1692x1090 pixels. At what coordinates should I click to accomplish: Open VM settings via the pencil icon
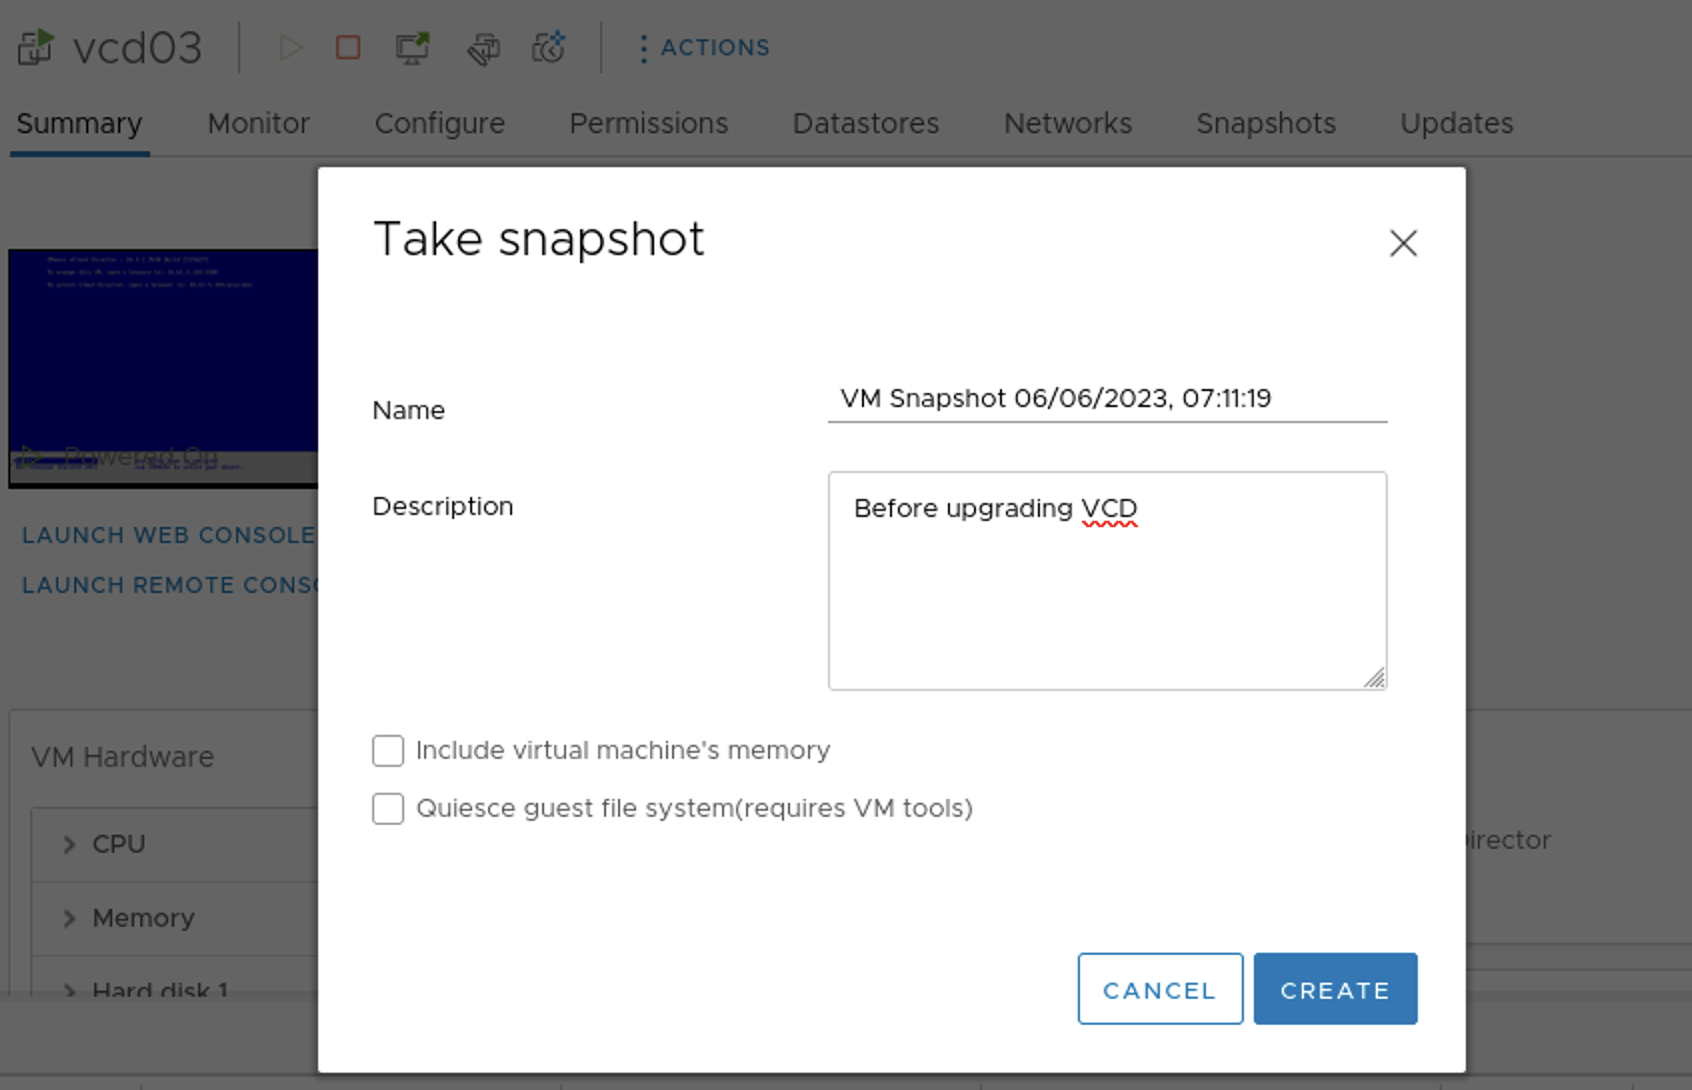tap(484, 47)
